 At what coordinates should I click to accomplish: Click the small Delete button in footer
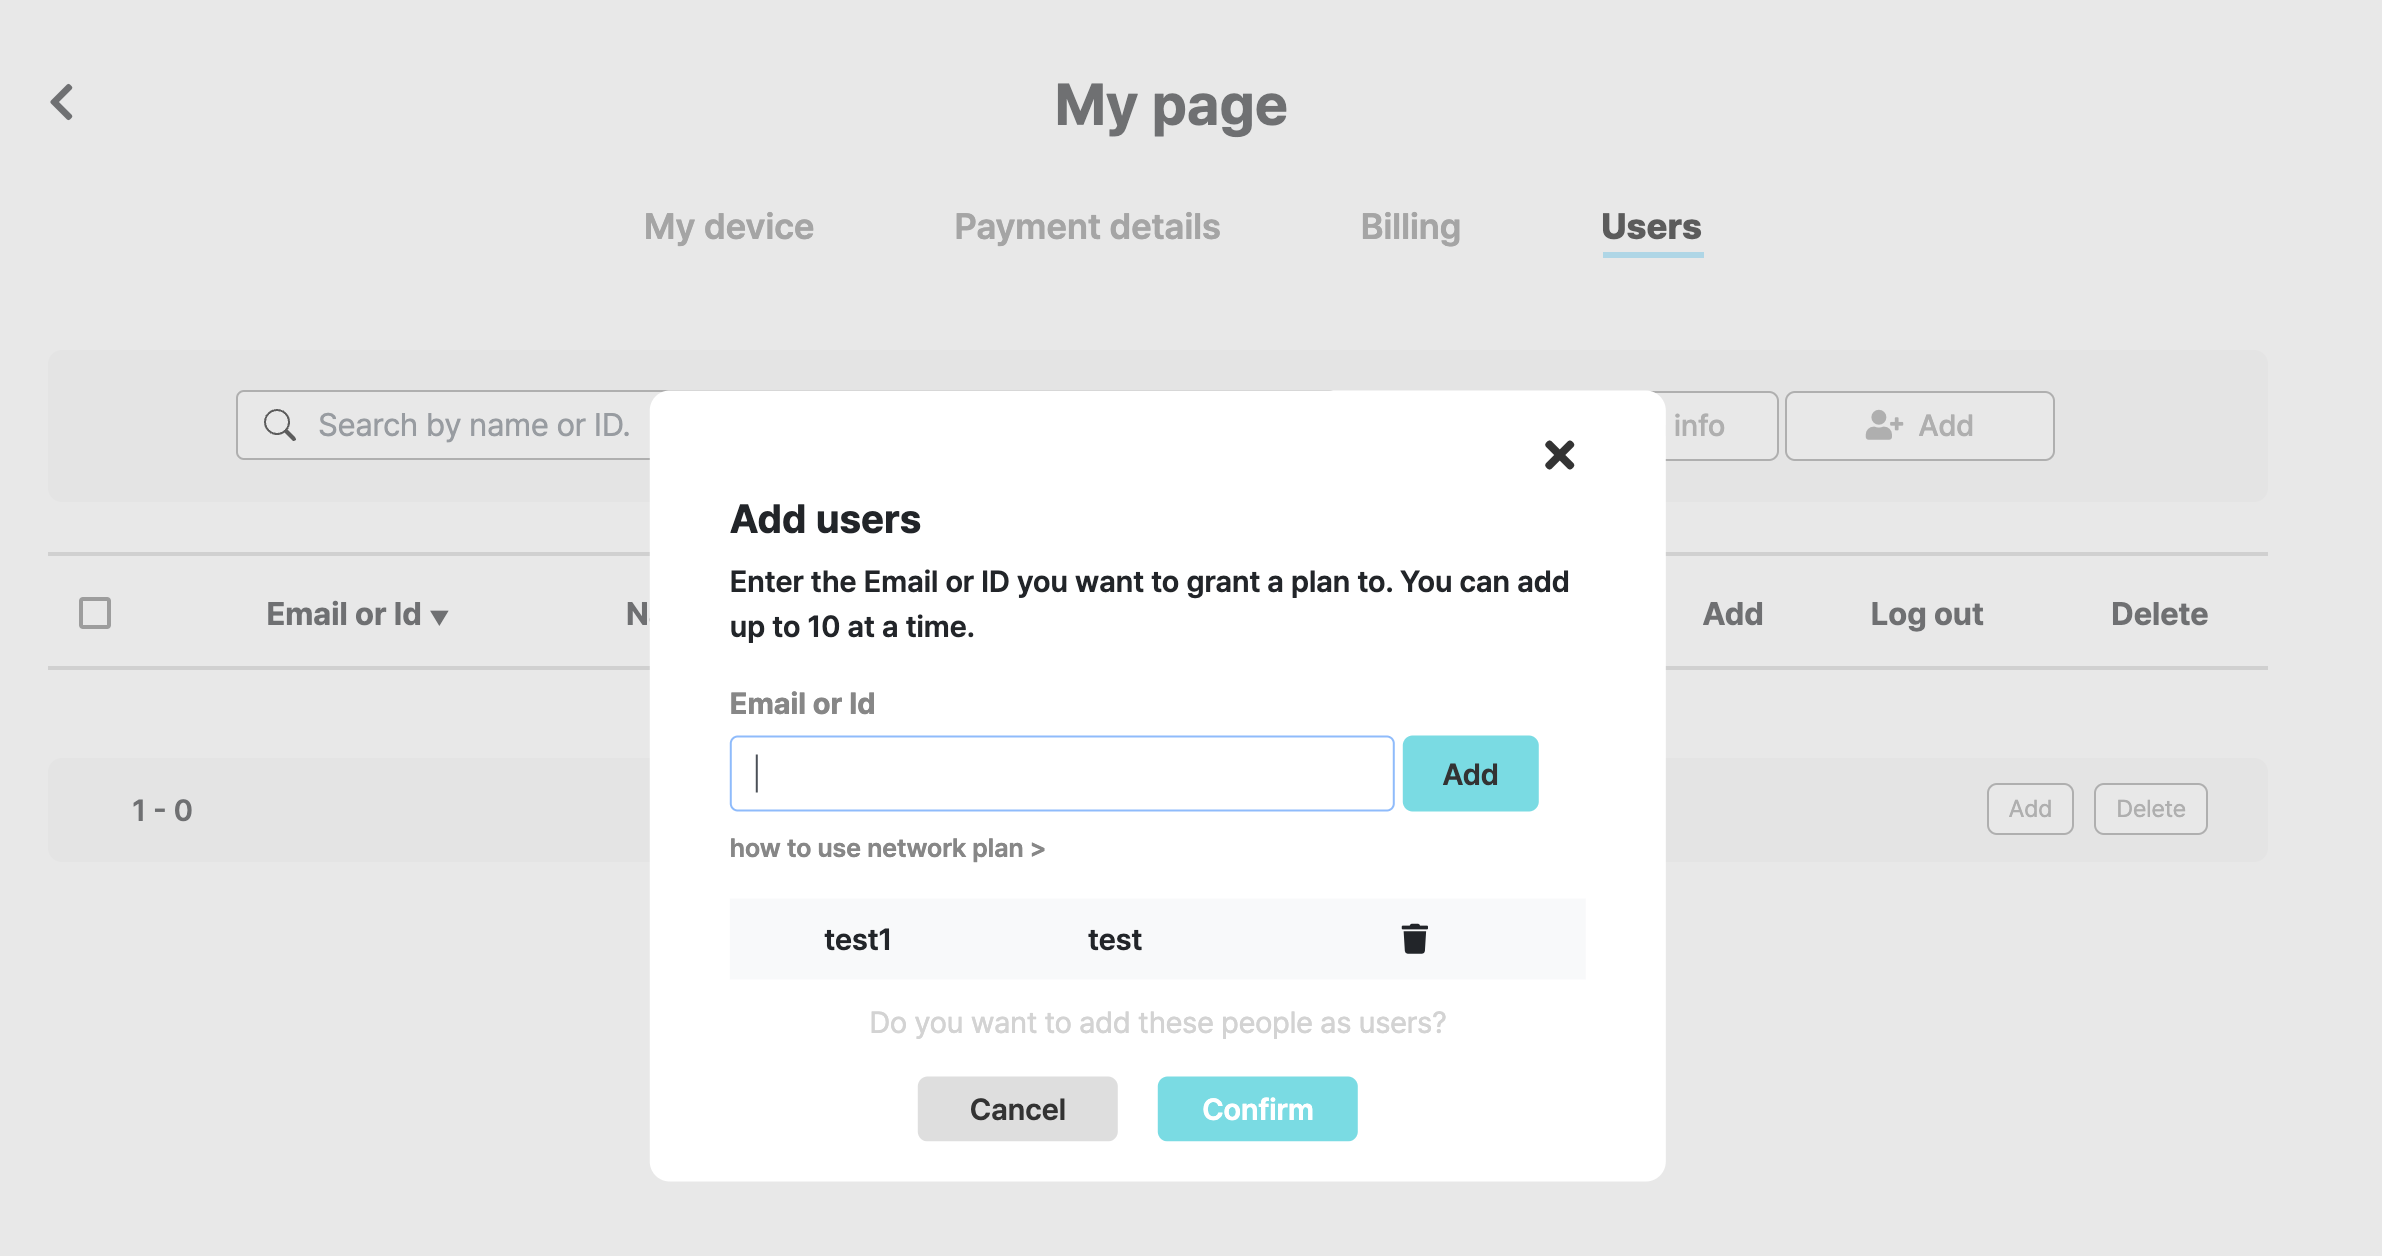pos(2150,809)
